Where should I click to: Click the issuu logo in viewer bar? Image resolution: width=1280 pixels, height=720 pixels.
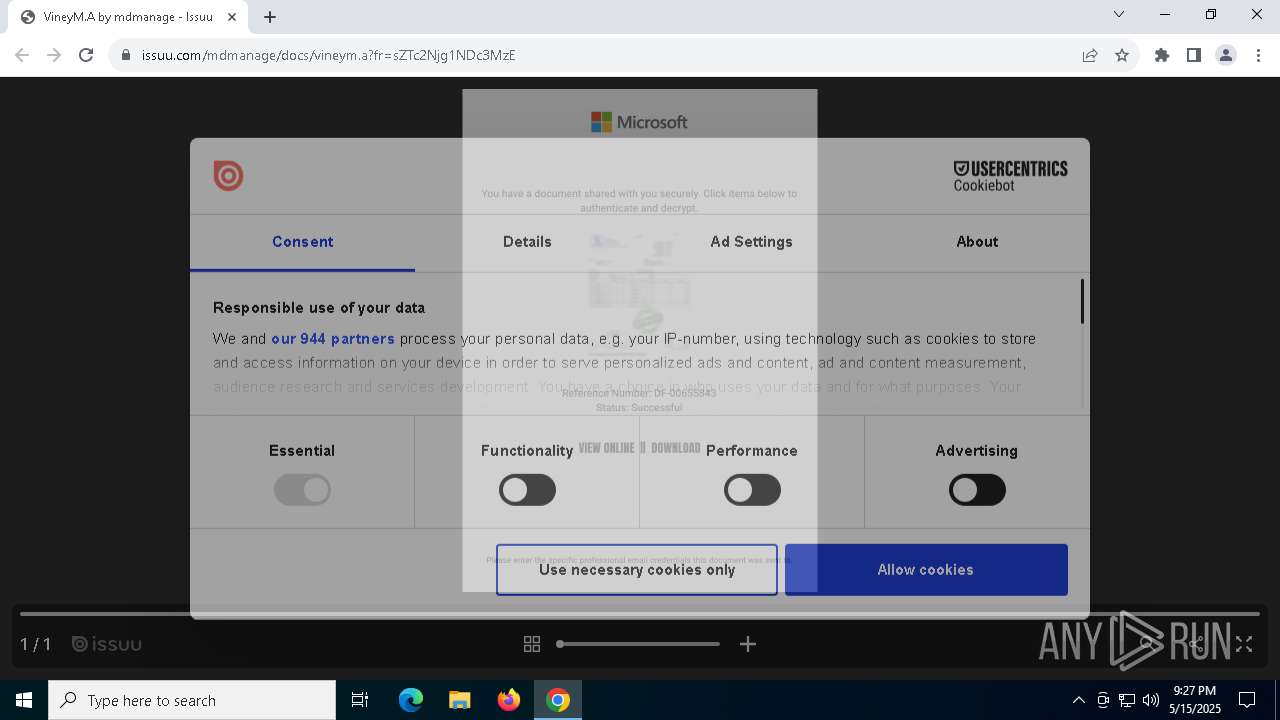[107, 644]
